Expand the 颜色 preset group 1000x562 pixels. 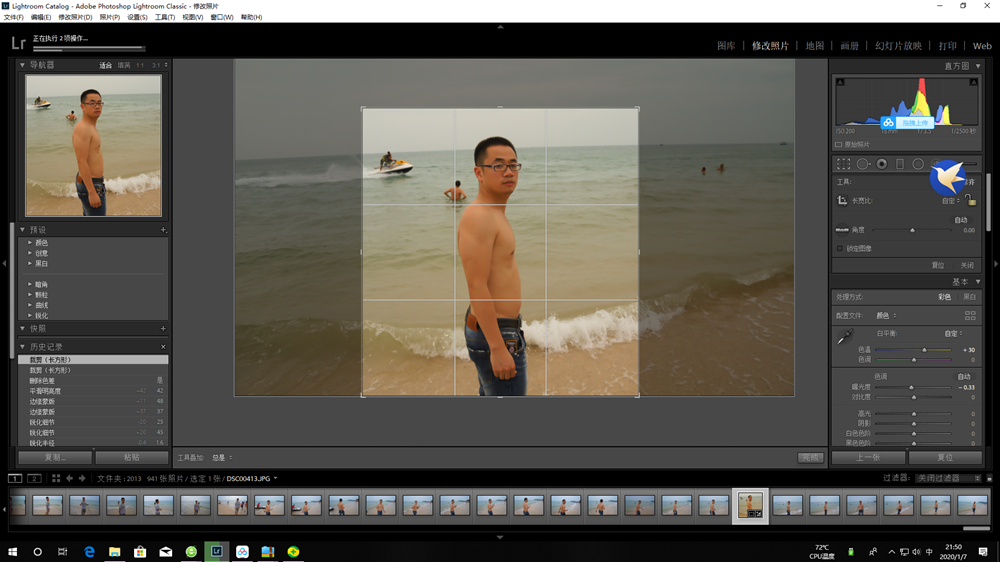pos(31,243)
